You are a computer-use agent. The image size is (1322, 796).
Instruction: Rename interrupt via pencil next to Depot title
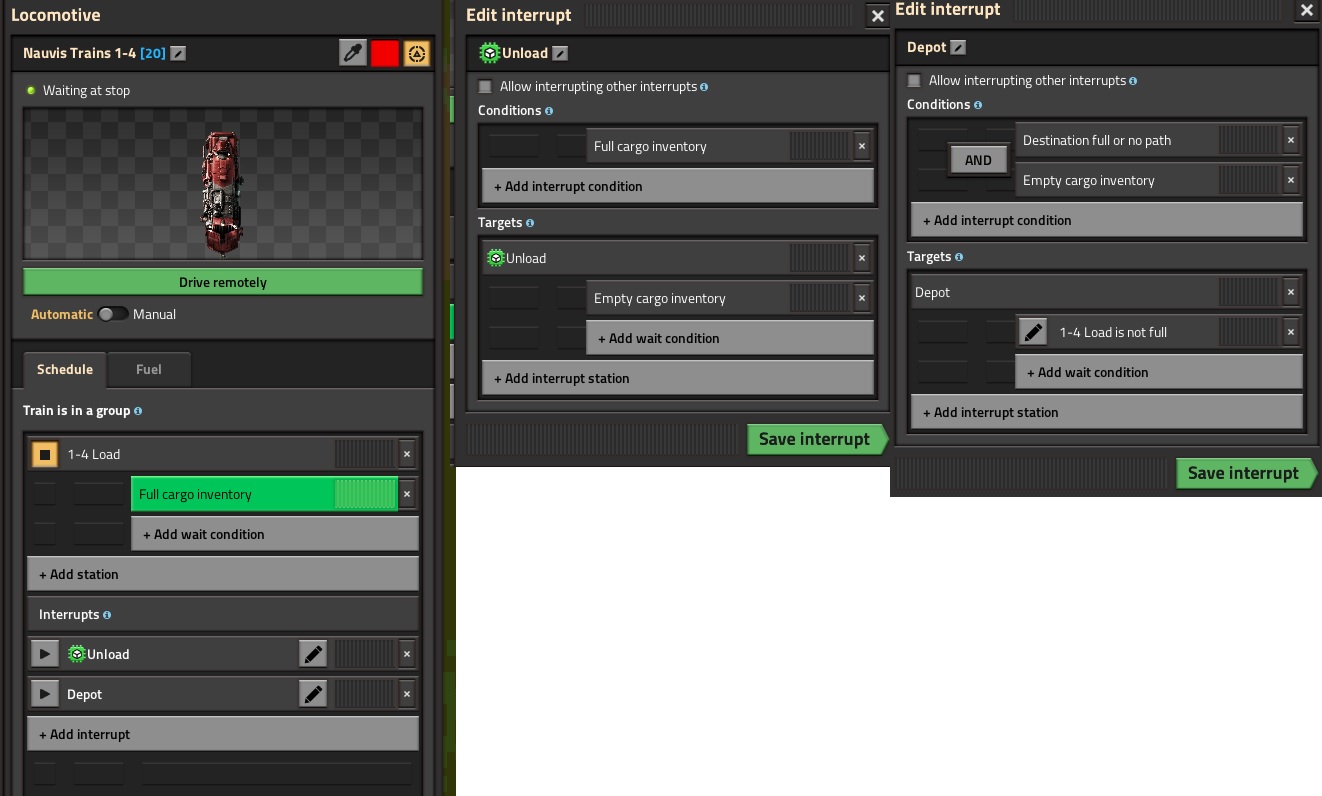point(958,47)
